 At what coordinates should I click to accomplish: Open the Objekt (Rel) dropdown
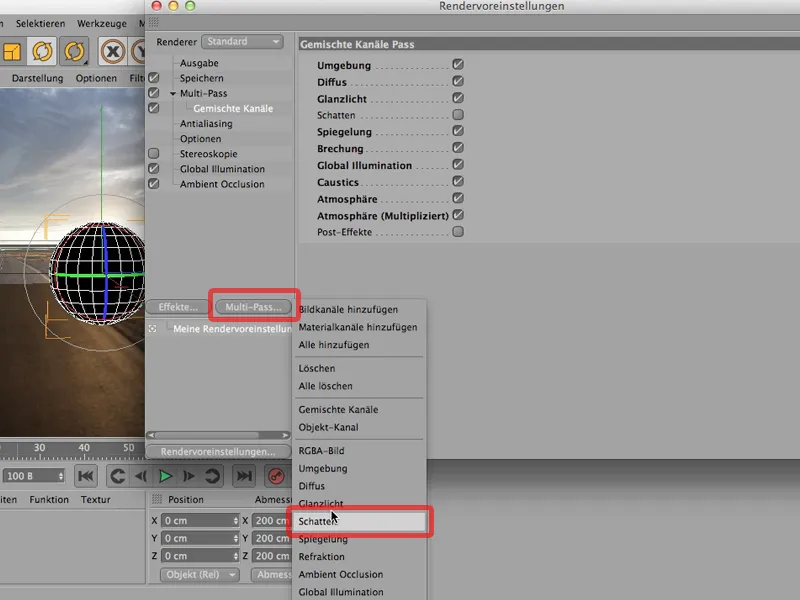[x=199, y=574]
